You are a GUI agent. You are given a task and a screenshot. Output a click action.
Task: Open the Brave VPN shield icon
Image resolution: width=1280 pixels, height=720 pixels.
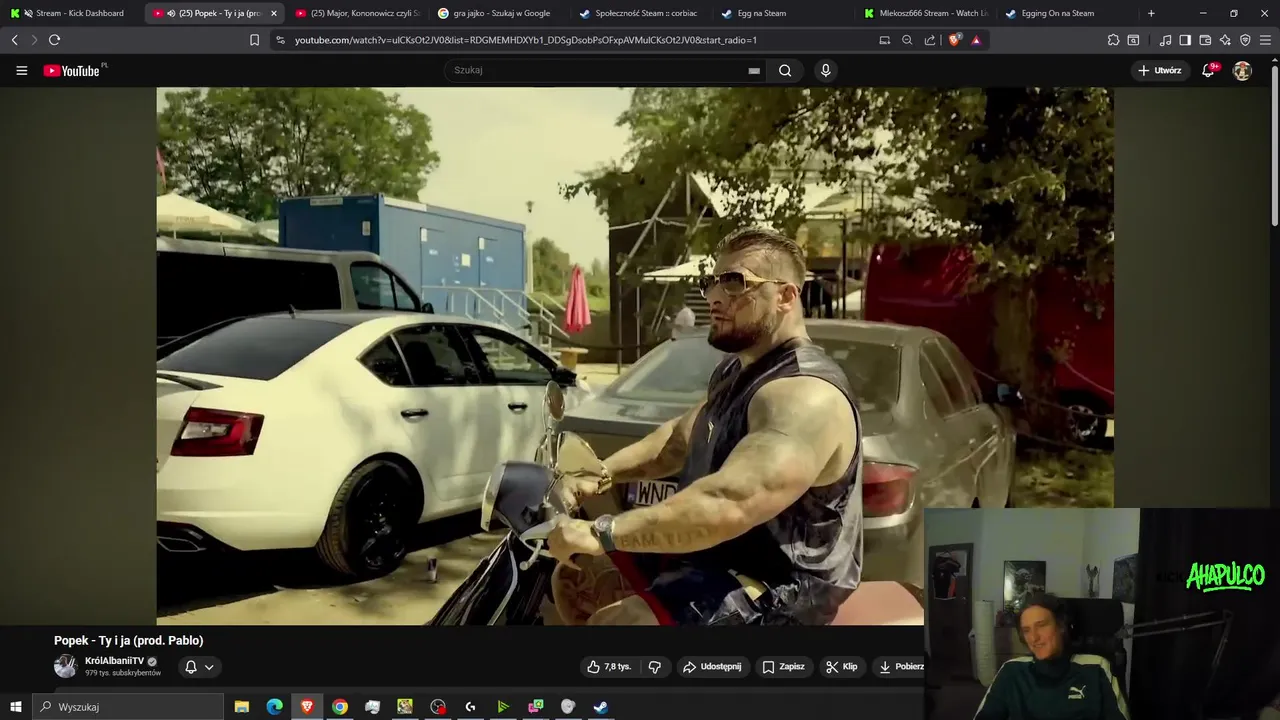(1245, 40)
